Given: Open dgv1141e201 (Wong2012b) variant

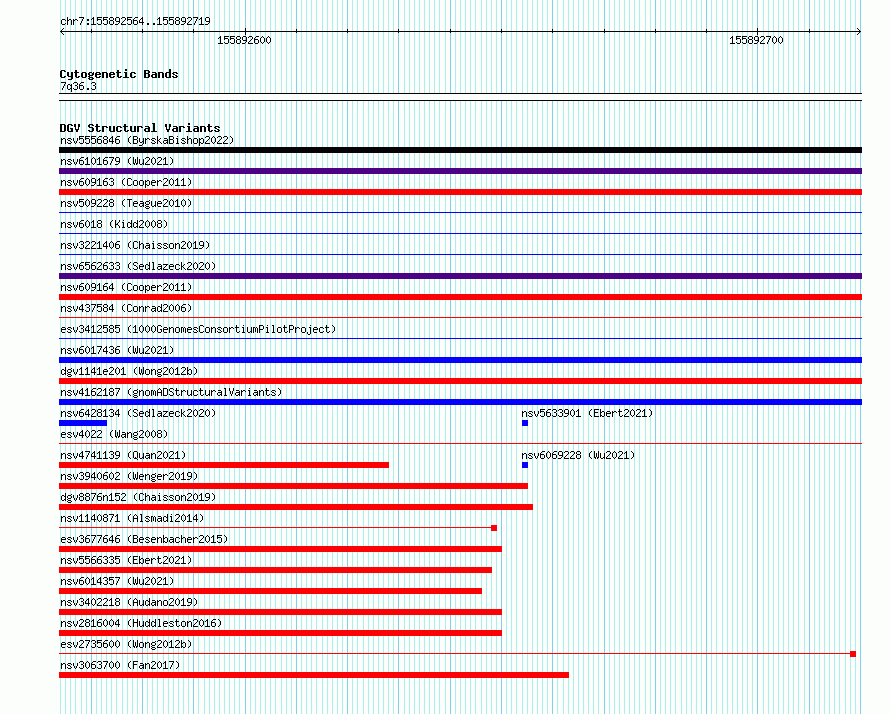Looking at the screenshot, I should [129, 371].
